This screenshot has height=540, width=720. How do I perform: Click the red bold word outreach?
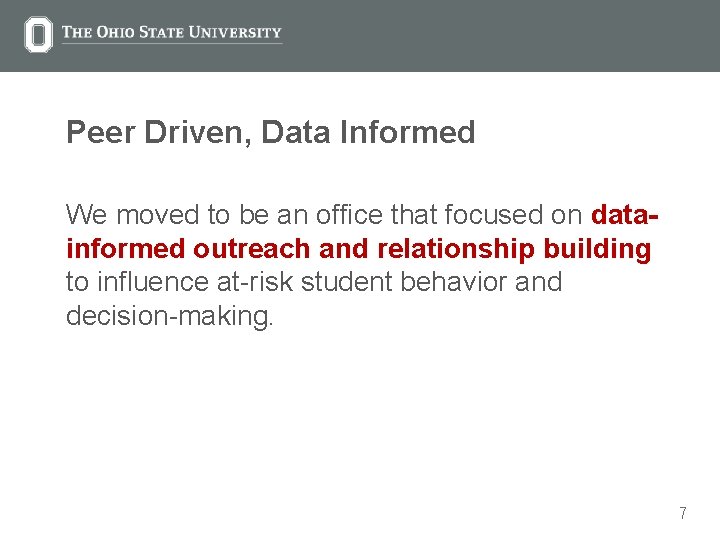[x=251, y=248]
